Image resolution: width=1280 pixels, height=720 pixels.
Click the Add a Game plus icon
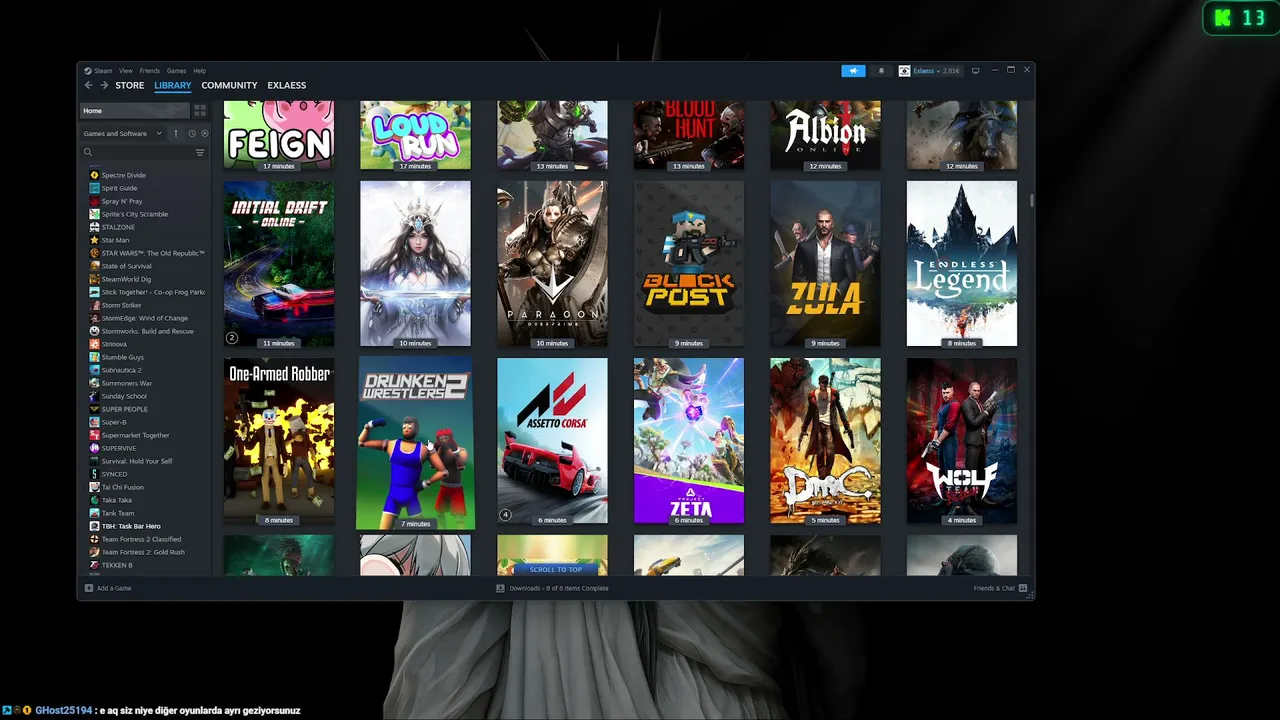[x=89, y=588]
